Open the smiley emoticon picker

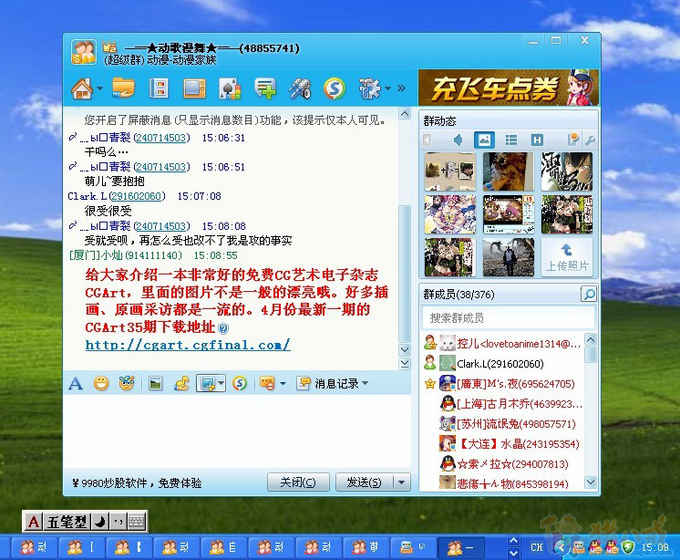101,383
